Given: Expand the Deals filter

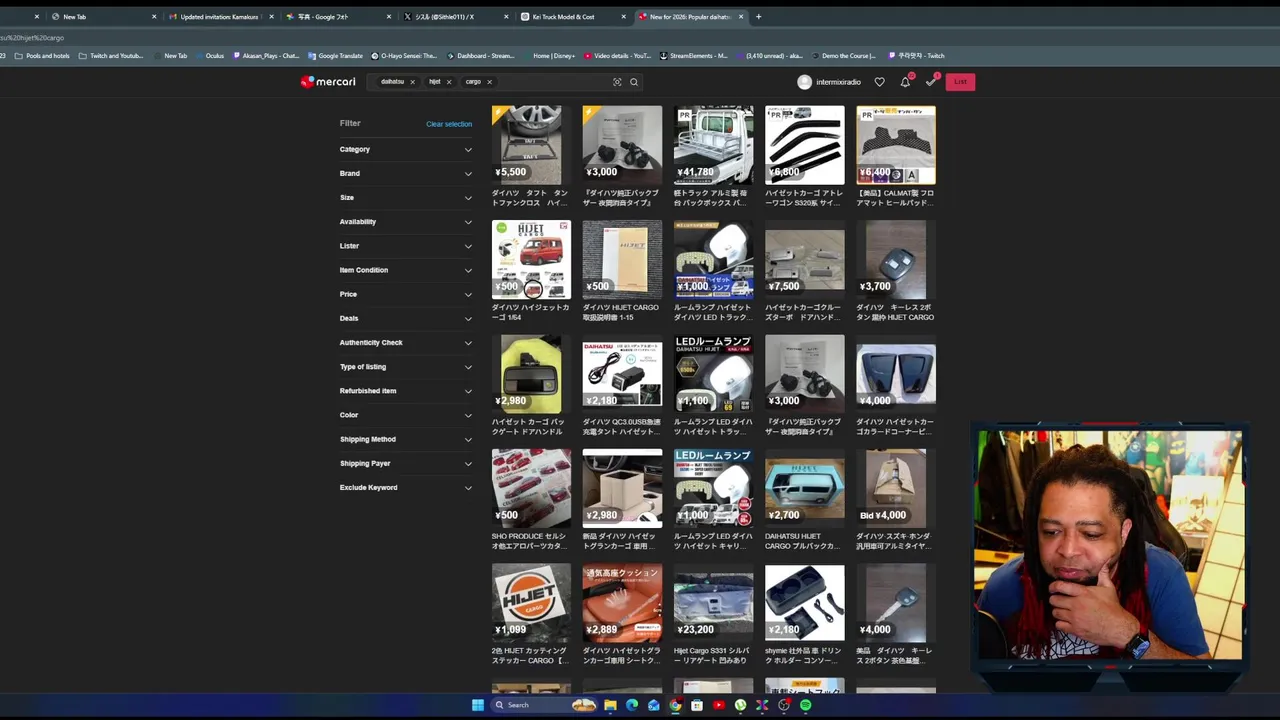Looking at the screenshot, I should (x=405, y=318).
